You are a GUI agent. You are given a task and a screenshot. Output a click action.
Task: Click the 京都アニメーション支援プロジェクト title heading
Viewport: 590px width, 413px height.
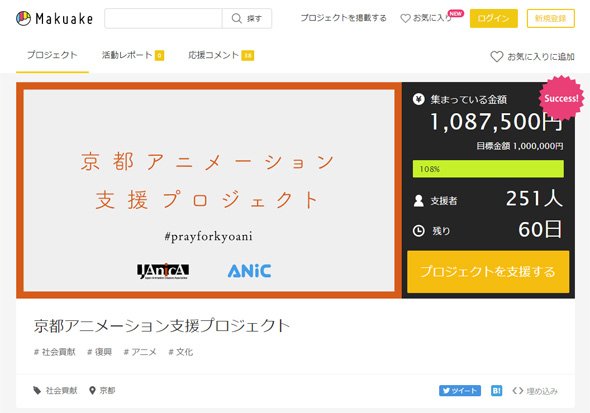(x=162, y=325)
